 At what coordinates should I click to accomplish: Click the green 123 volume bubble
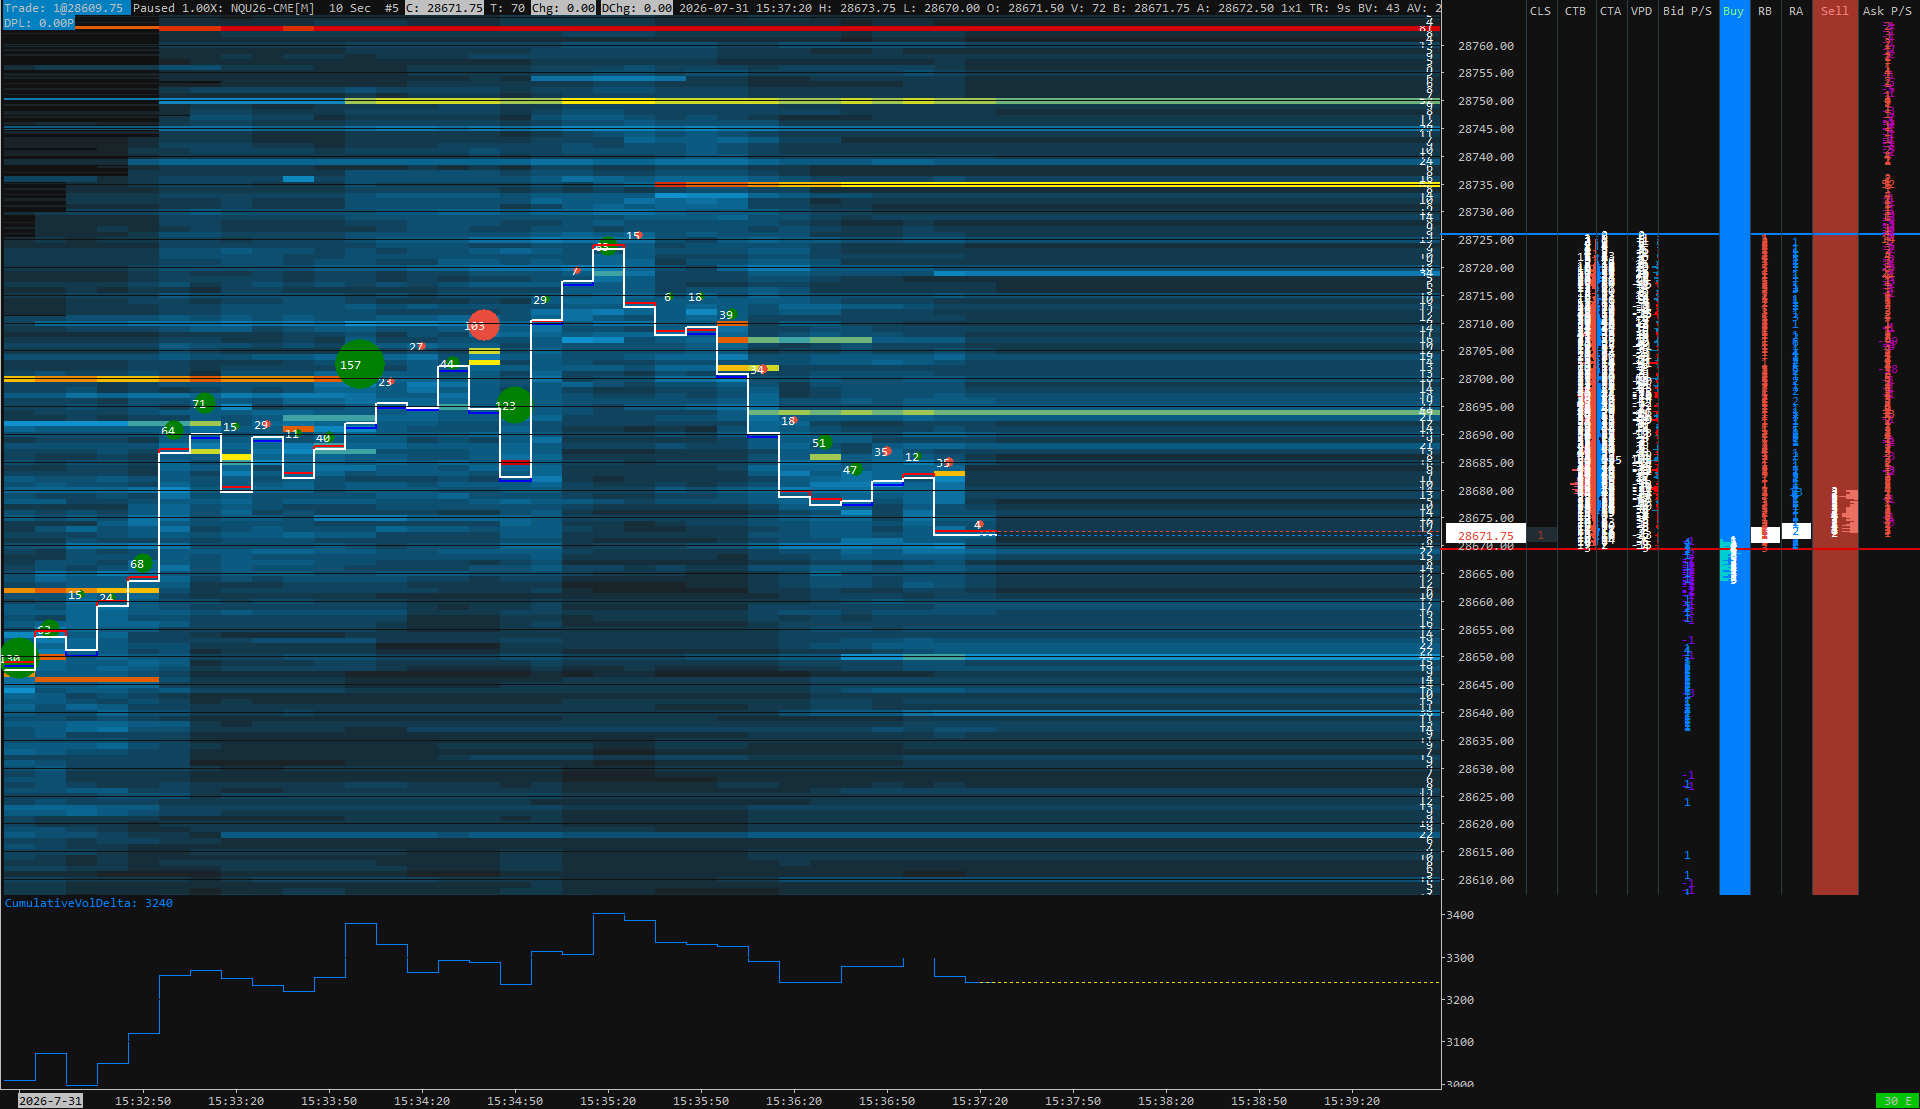click(514, 405)
